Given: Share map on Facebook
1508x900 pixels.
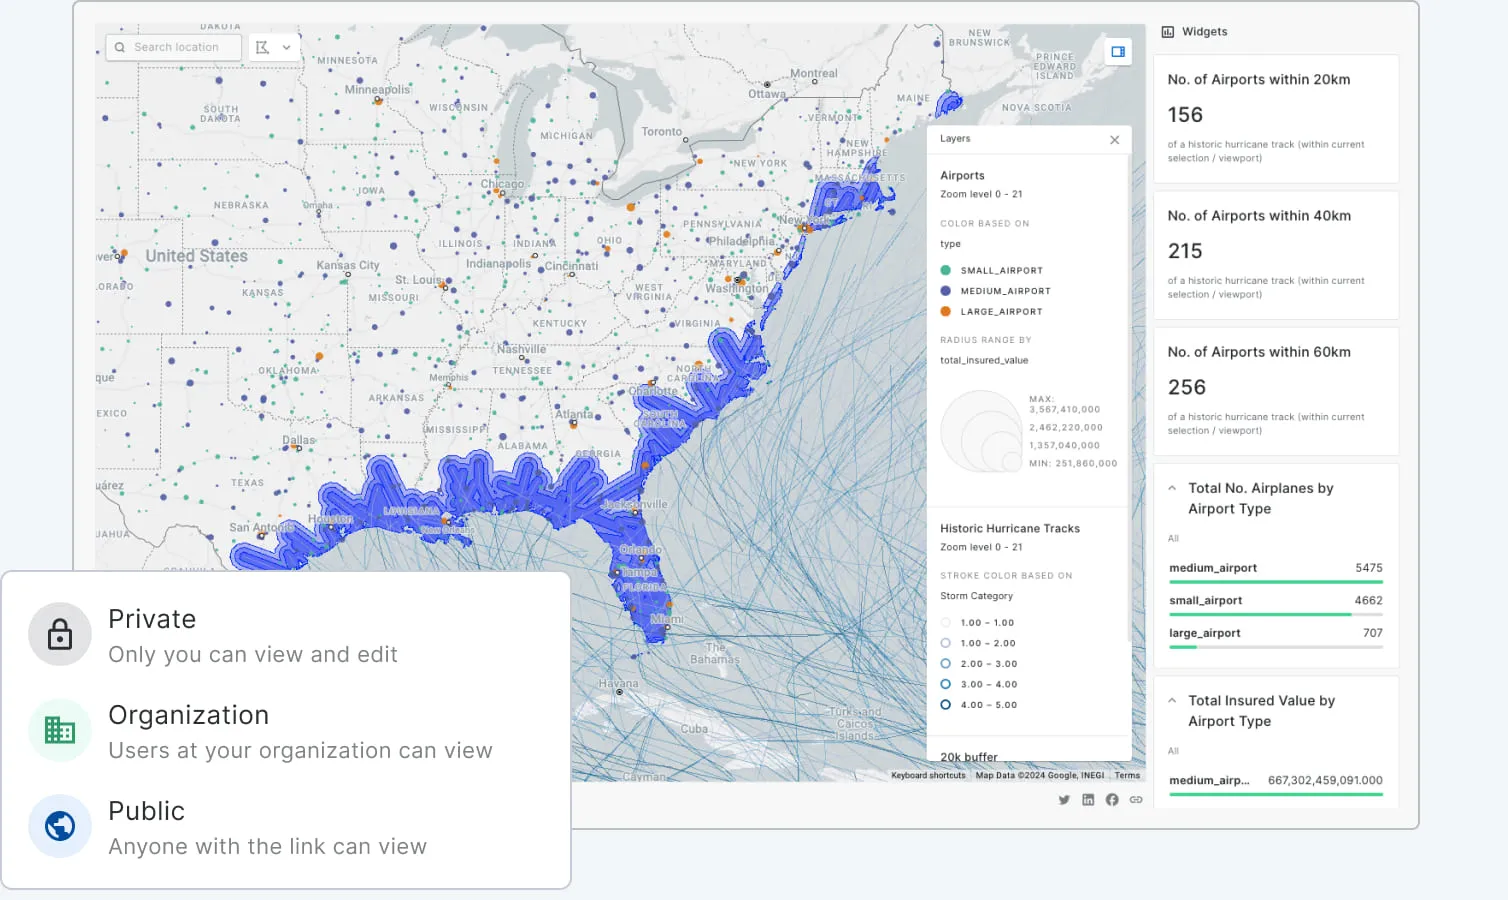Looking at the screenshot, I should [x=1112, y=800].
